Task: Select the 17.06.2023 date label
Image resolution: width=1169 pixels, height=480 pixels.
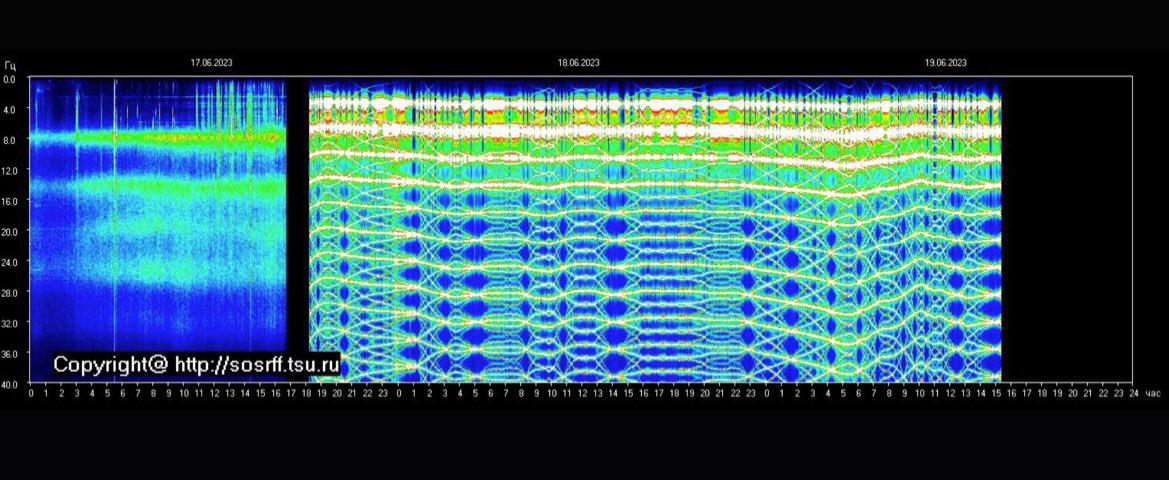Action: click(212, 63)
